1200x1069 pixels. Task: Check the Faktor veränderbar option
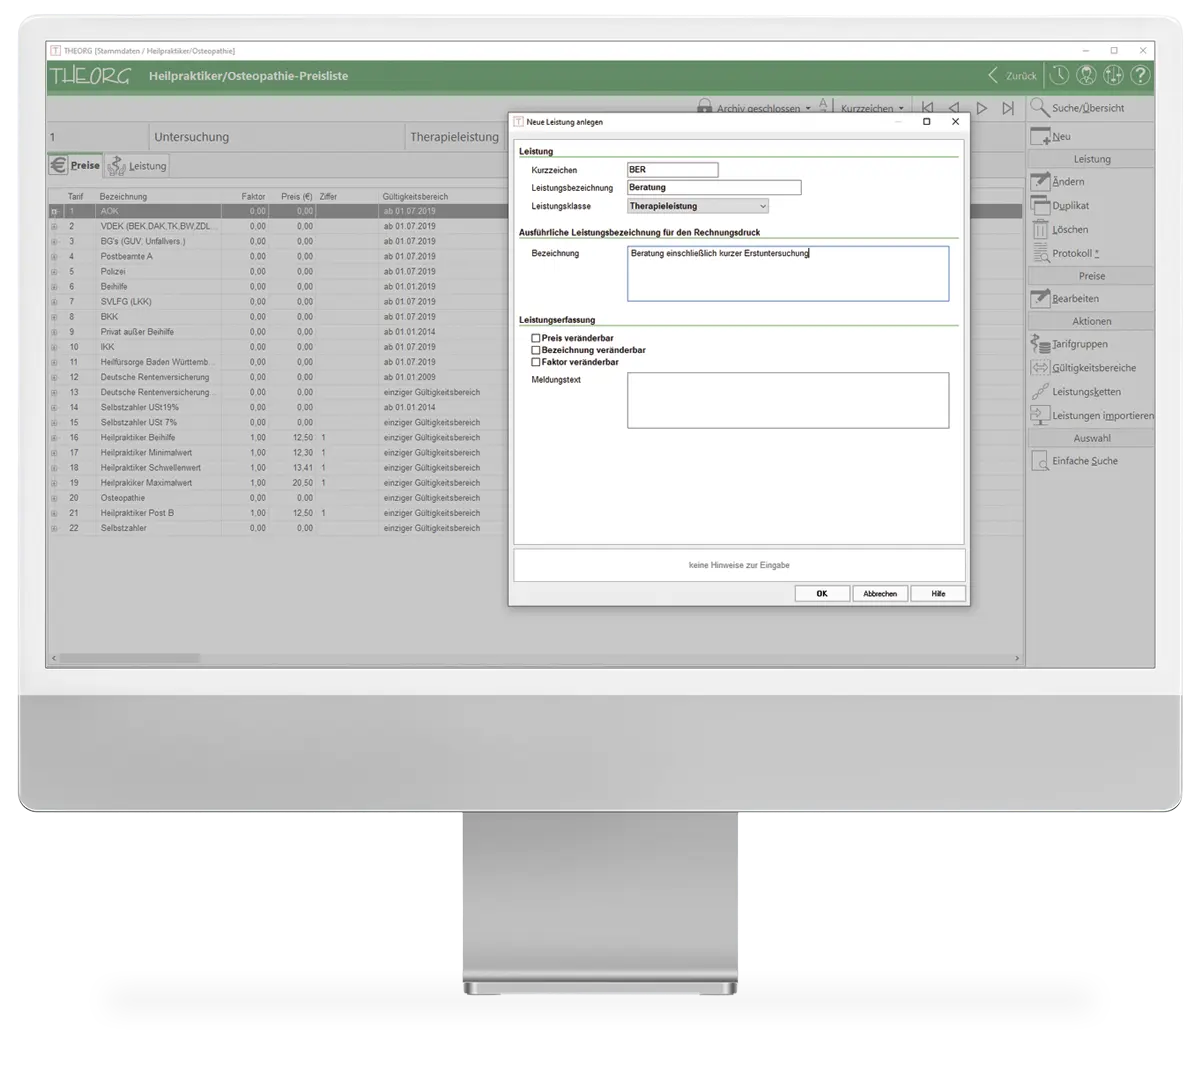coord(536,362)
